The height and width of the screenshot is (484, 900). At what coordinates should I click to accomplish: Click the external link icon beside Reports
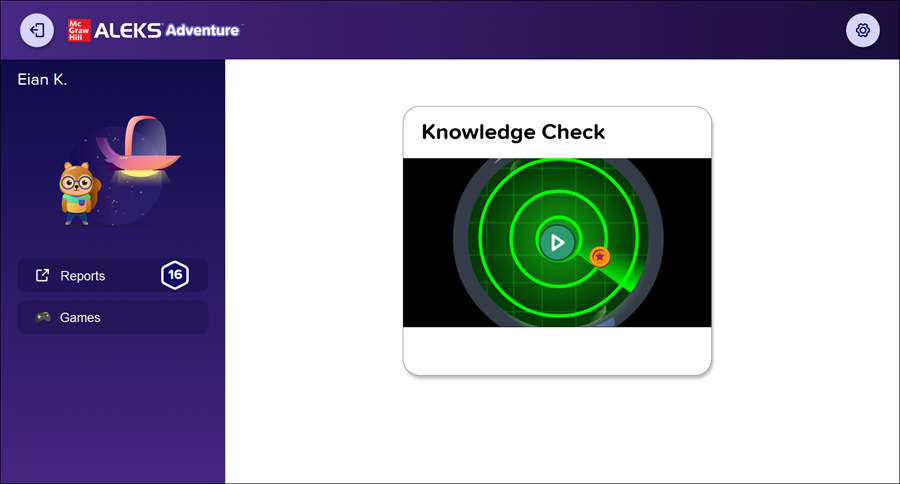pyautogui.click(x=42, y=276)
